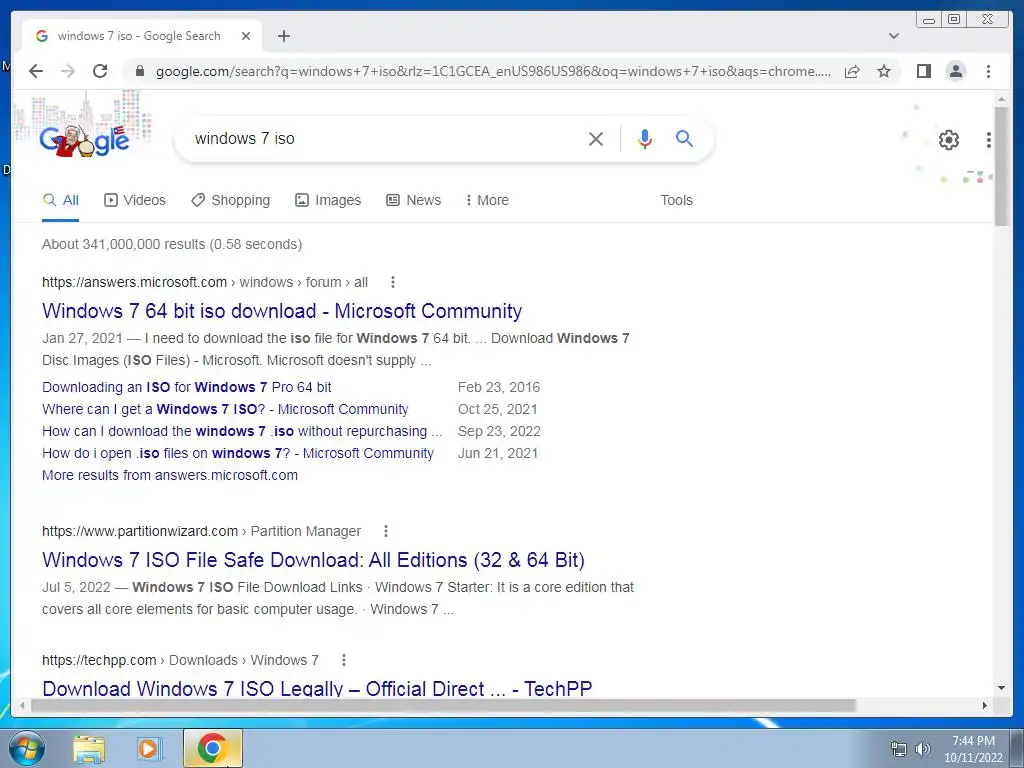Open Chrome's three-dot menu
Screen dimensions: 1024x768
[988, 71]
